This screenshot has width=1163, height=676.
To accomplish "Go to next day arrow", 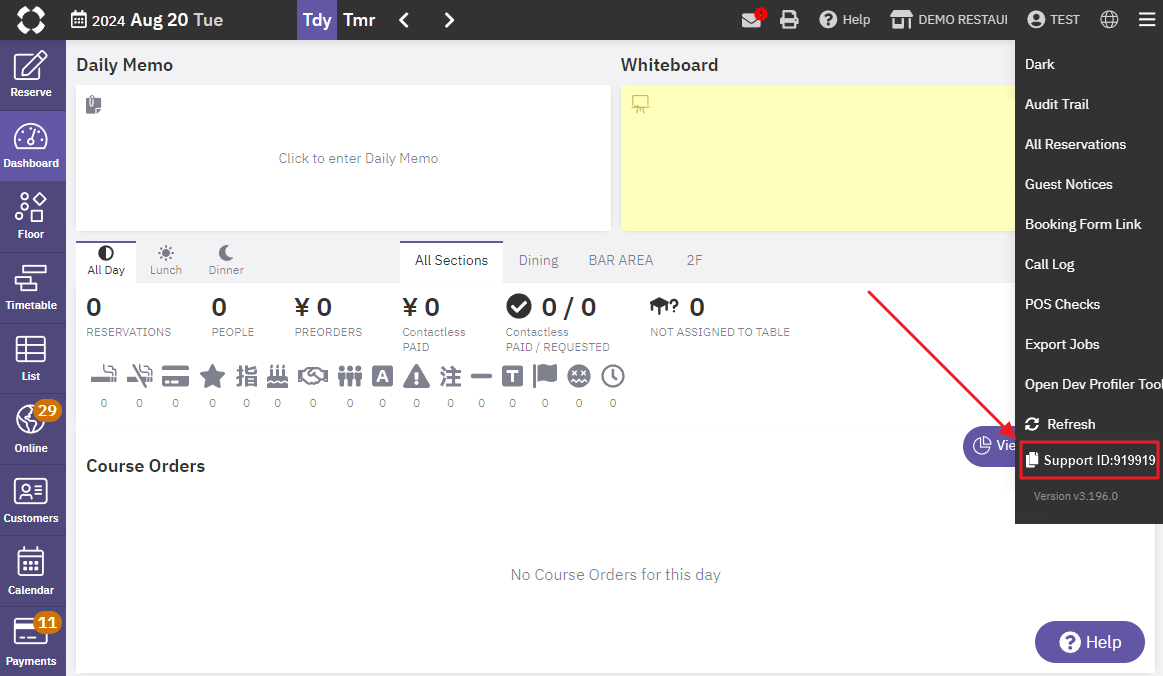I will point(449,20).
